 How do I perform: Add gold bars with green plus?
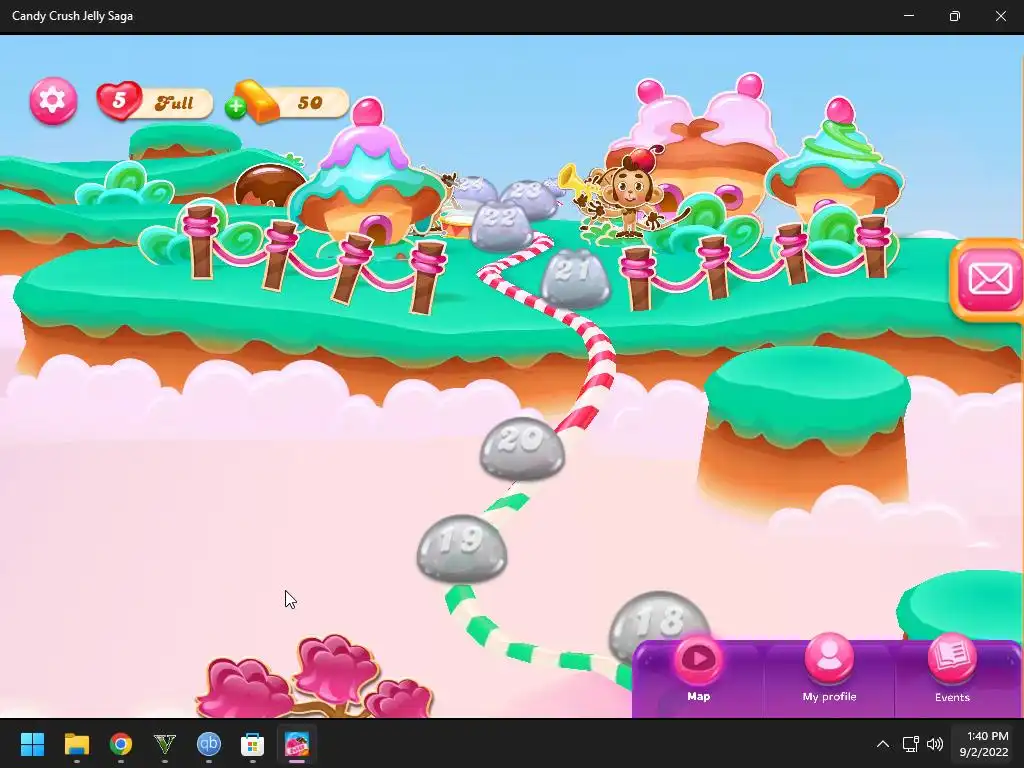click(235, 108)
